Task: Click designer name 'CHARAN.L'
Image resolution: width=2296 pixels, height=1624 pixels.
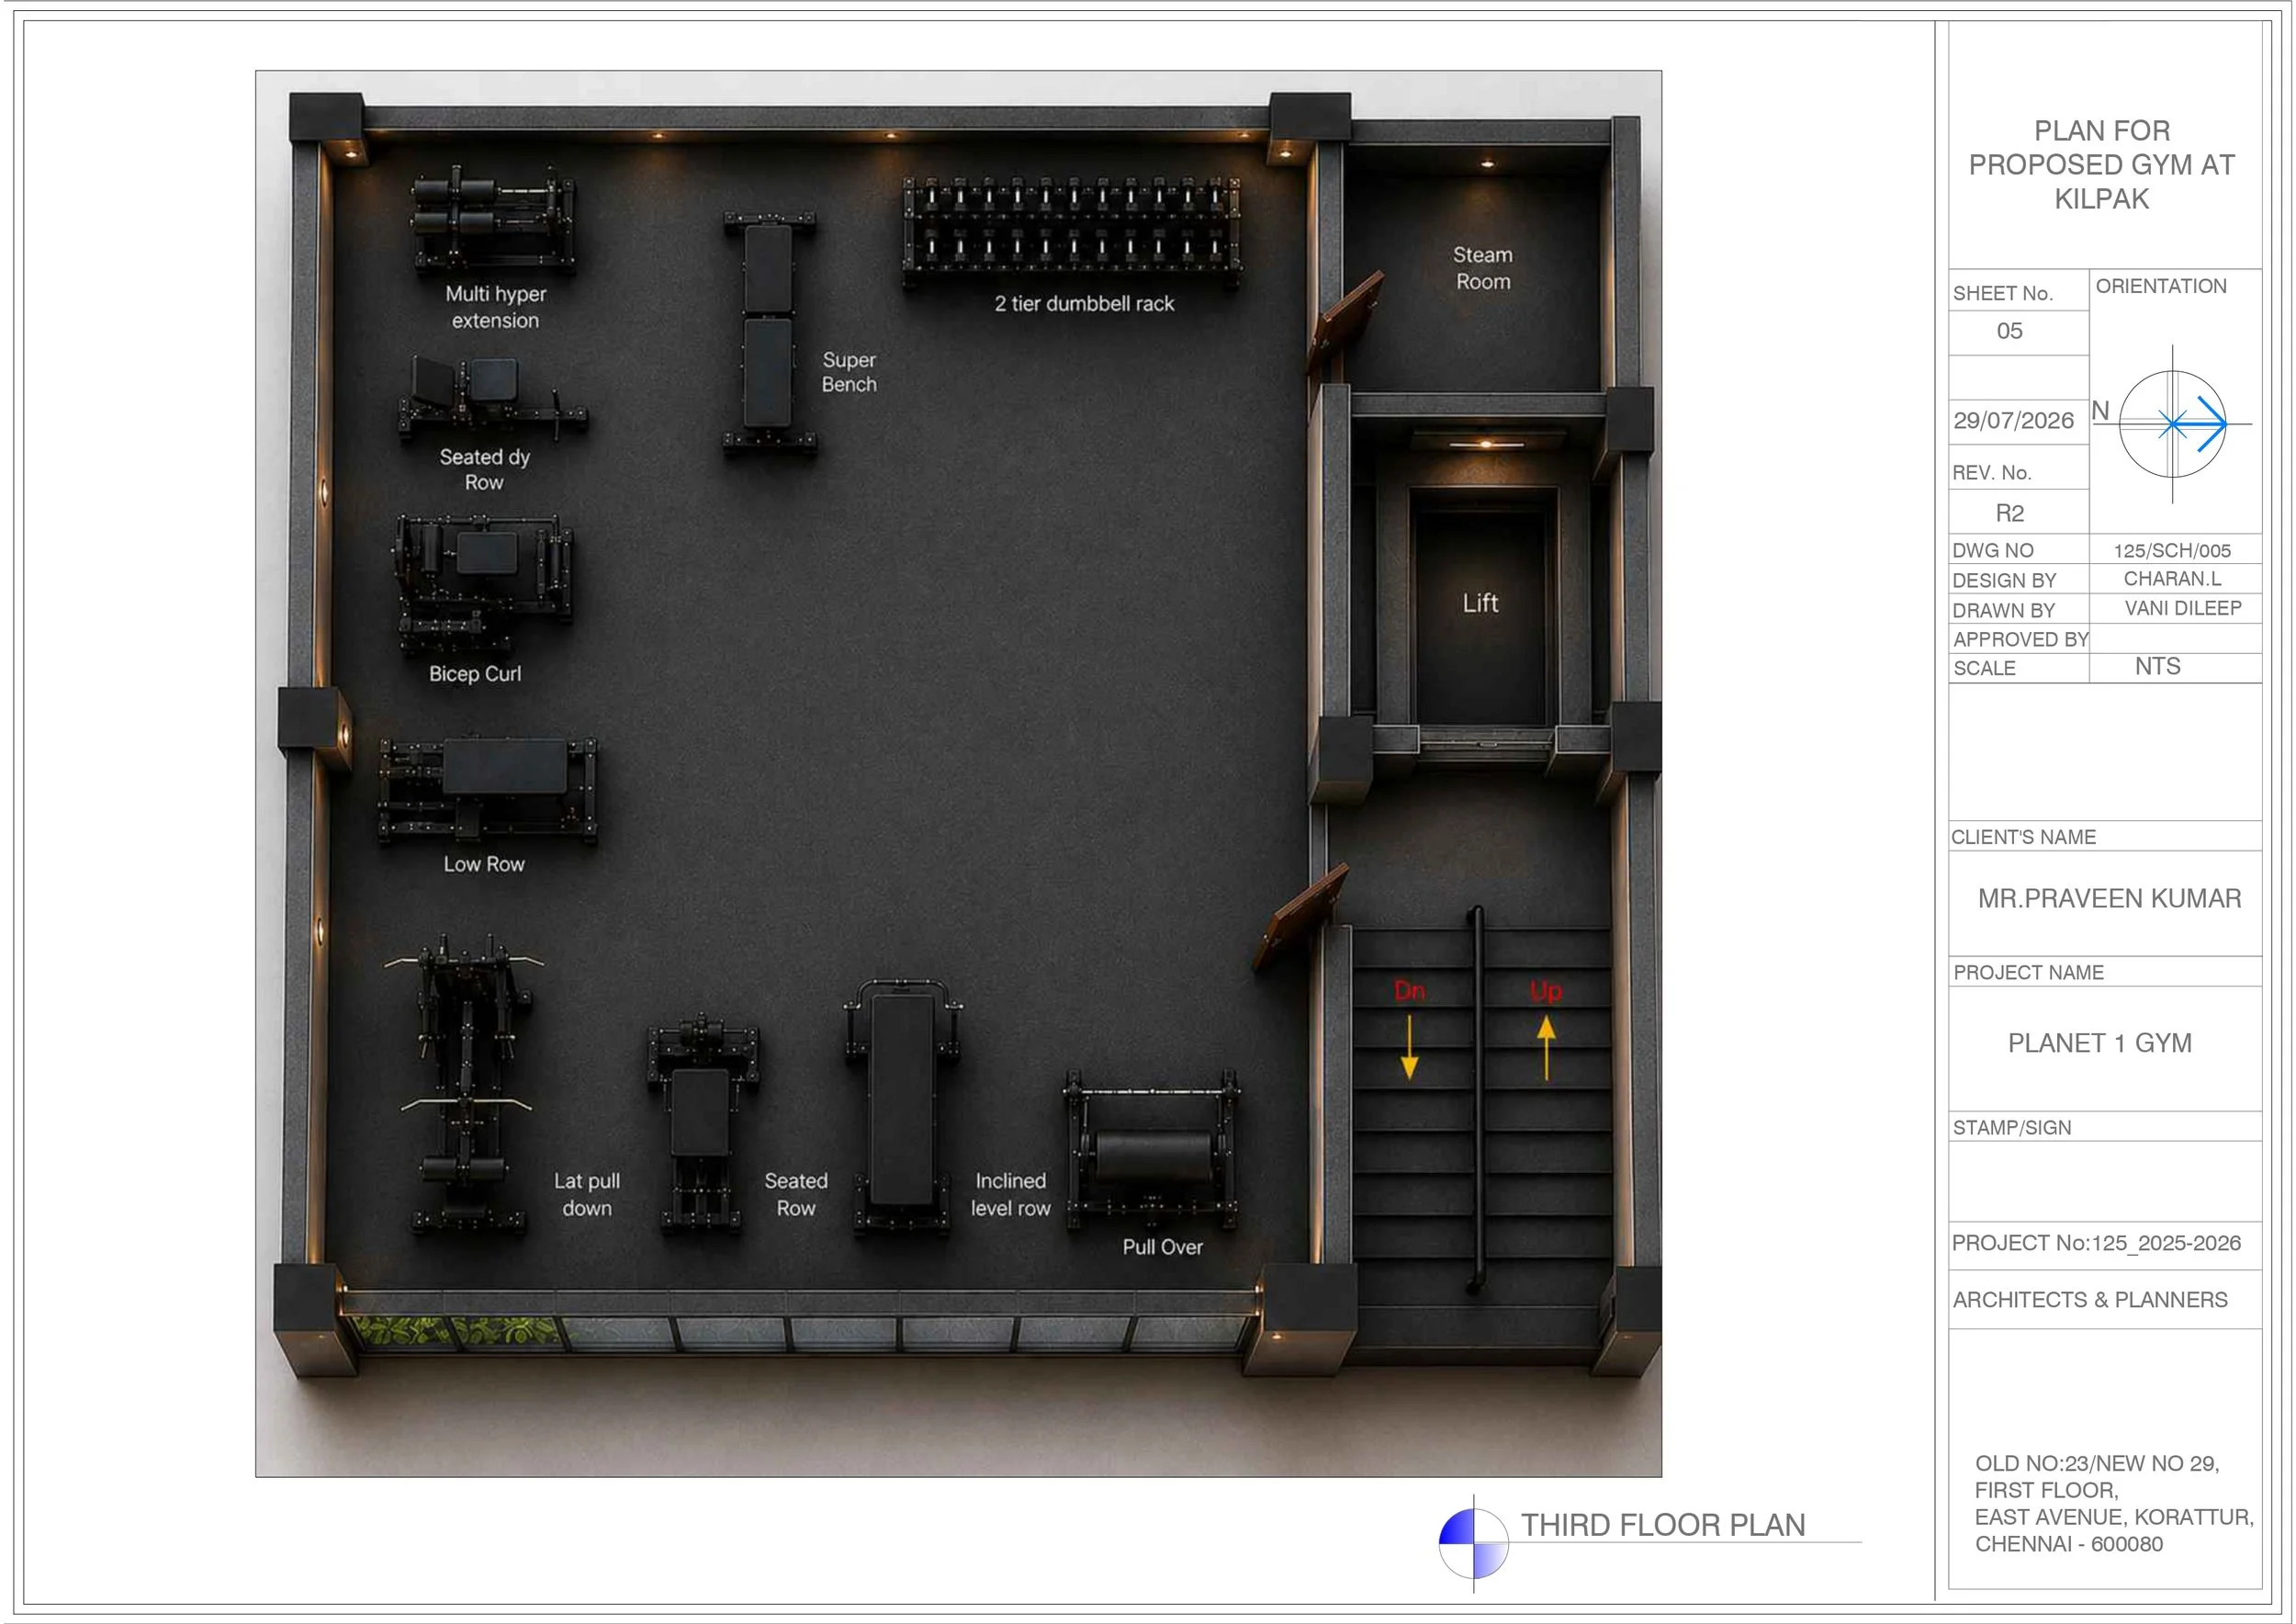Action: [2172, 579]
